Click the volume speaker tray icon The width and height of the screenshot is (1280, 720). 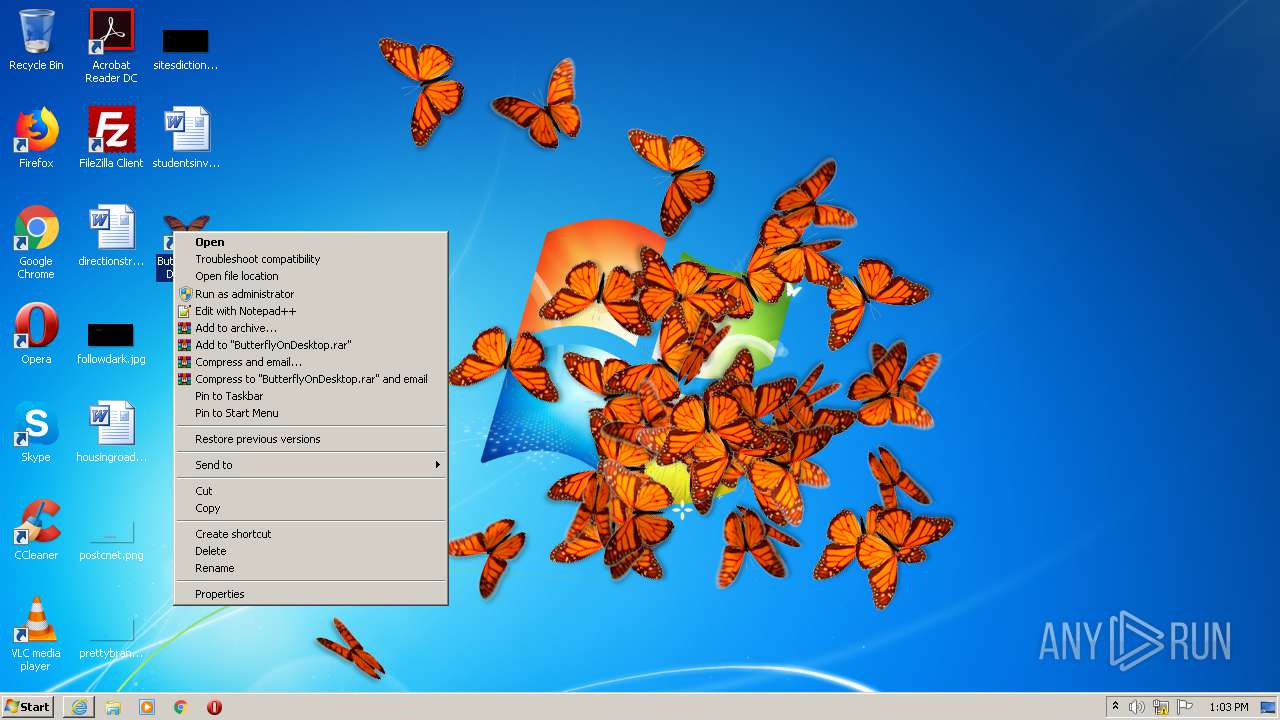coord(1137,707)
